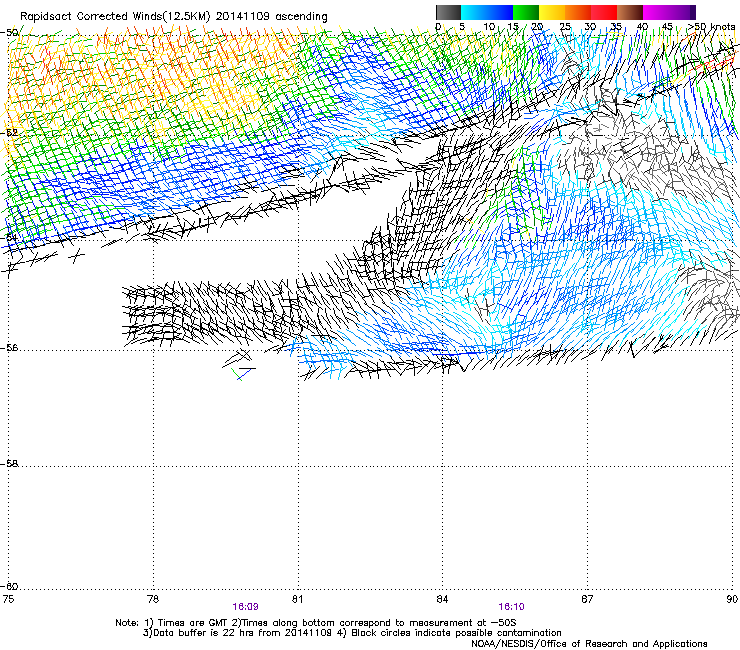
Task: Click the latitude label -52
Action: (9, 133)
